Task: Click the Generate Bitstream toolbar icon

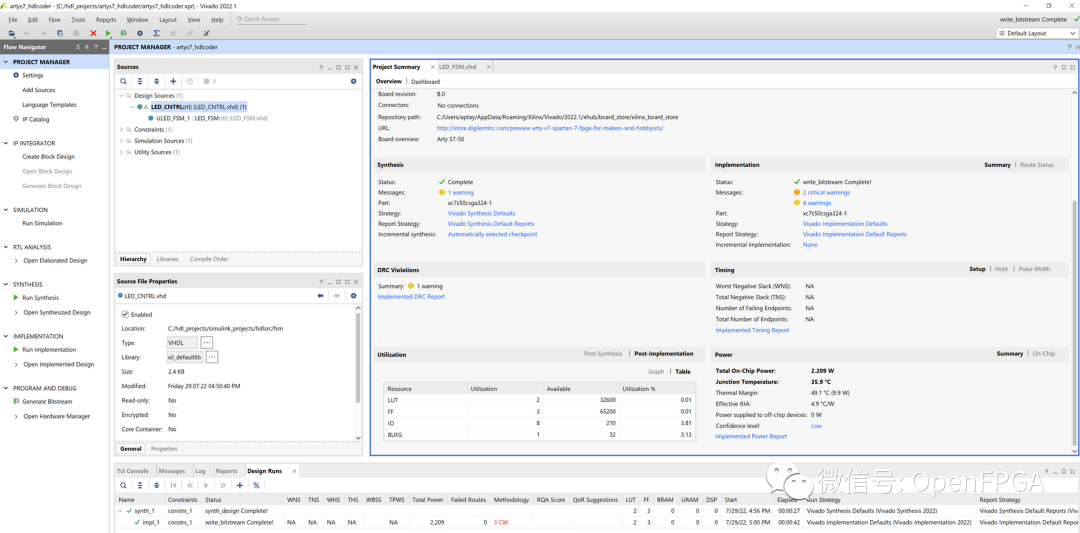Action: (x=123, y=33)
